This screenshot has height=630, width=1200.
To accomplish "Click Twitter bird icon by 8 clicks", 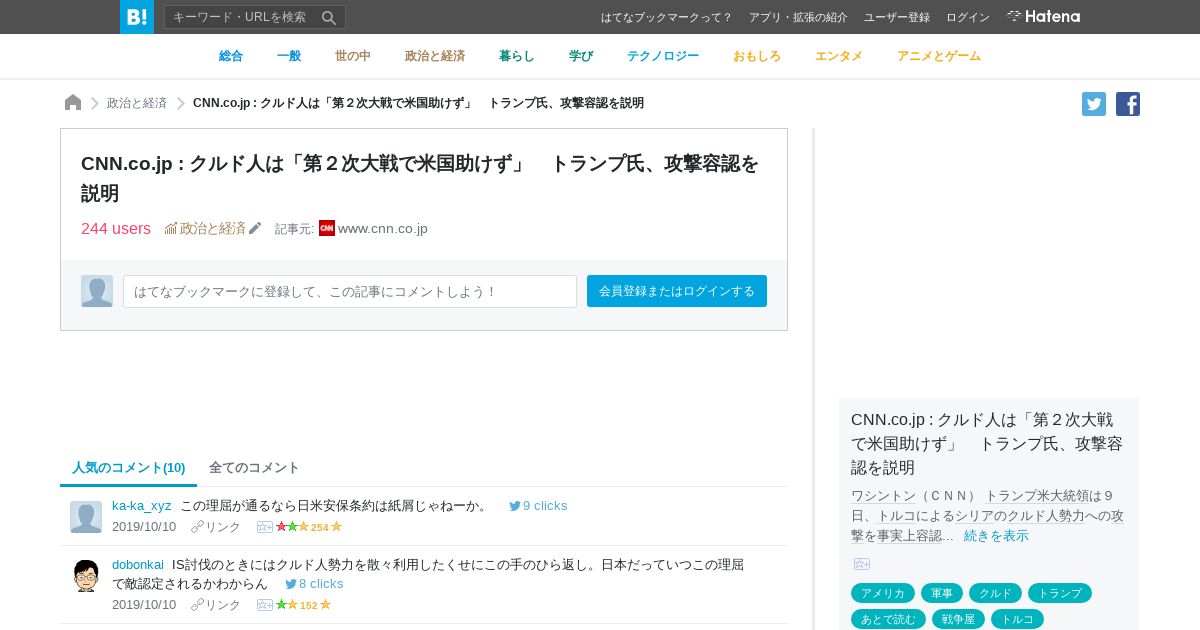I will 291,584.
